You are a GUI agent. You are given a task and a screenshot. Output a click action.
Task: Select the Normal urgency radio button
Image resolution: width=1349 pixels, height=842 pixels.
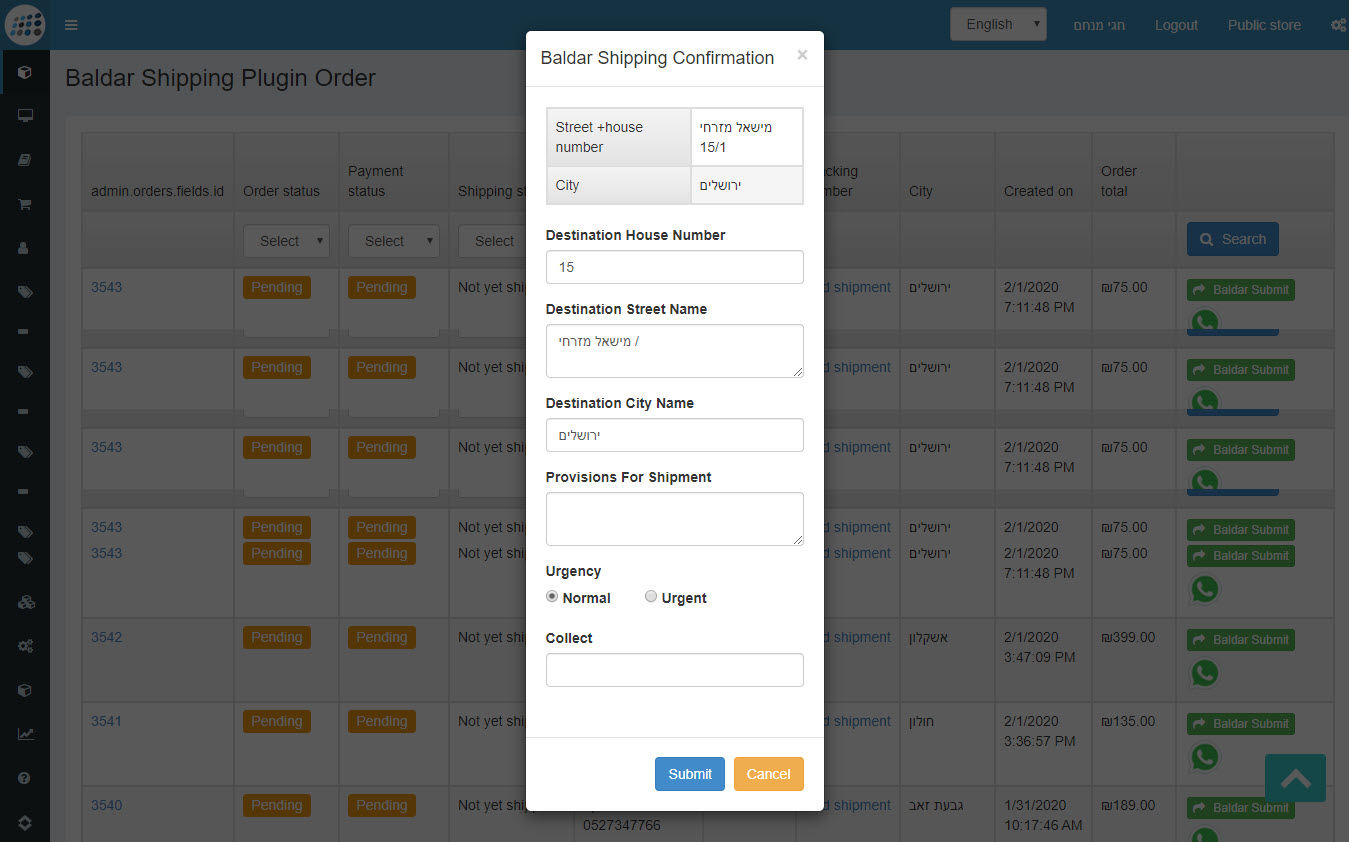pyautogui.click(x=552, y=596)
